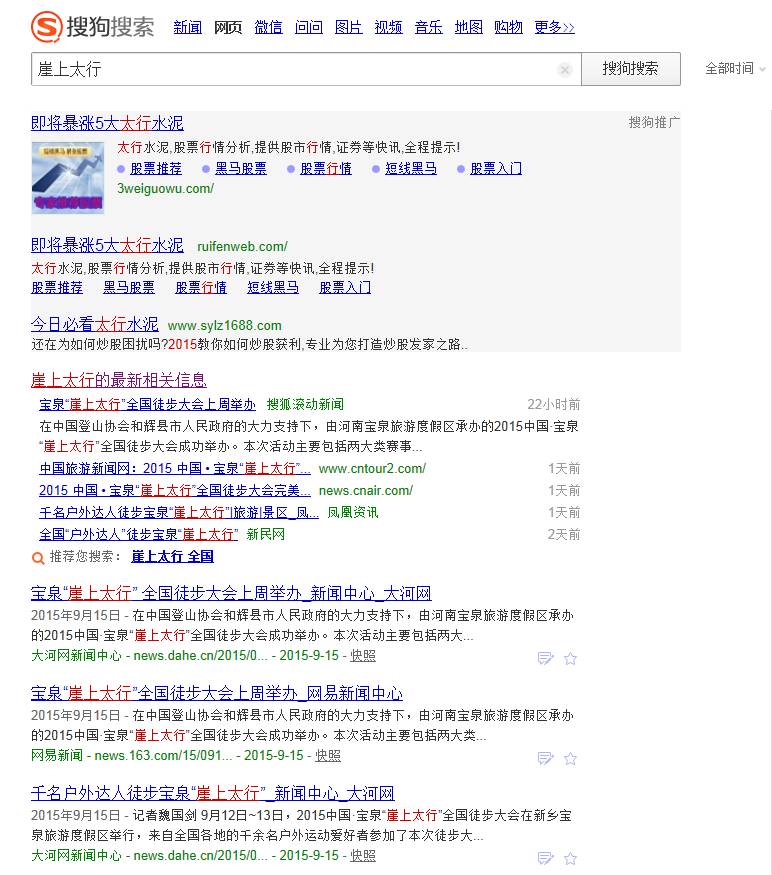This screenshot has width=772, height=875.
Task: Click suggested search 崖上太行 全国
Action: coord(172,556)
